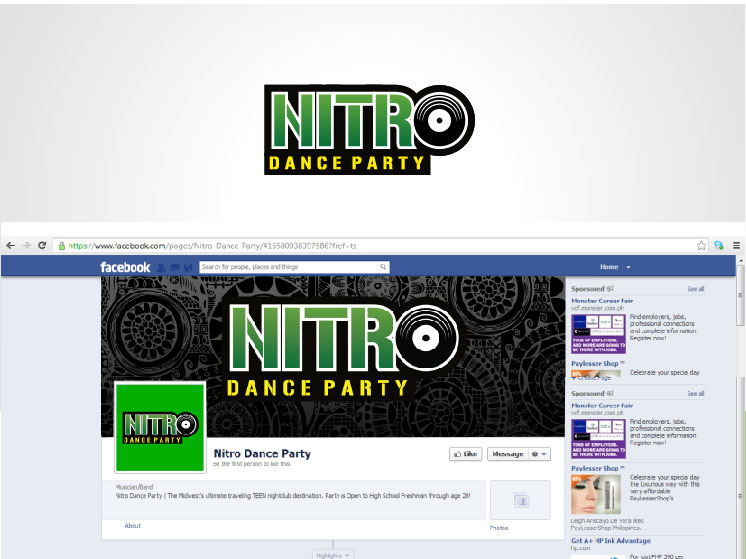The image size is (746, 559).
Task: Open the gear dropdown beside Message
Action: (x=539, y=454)
